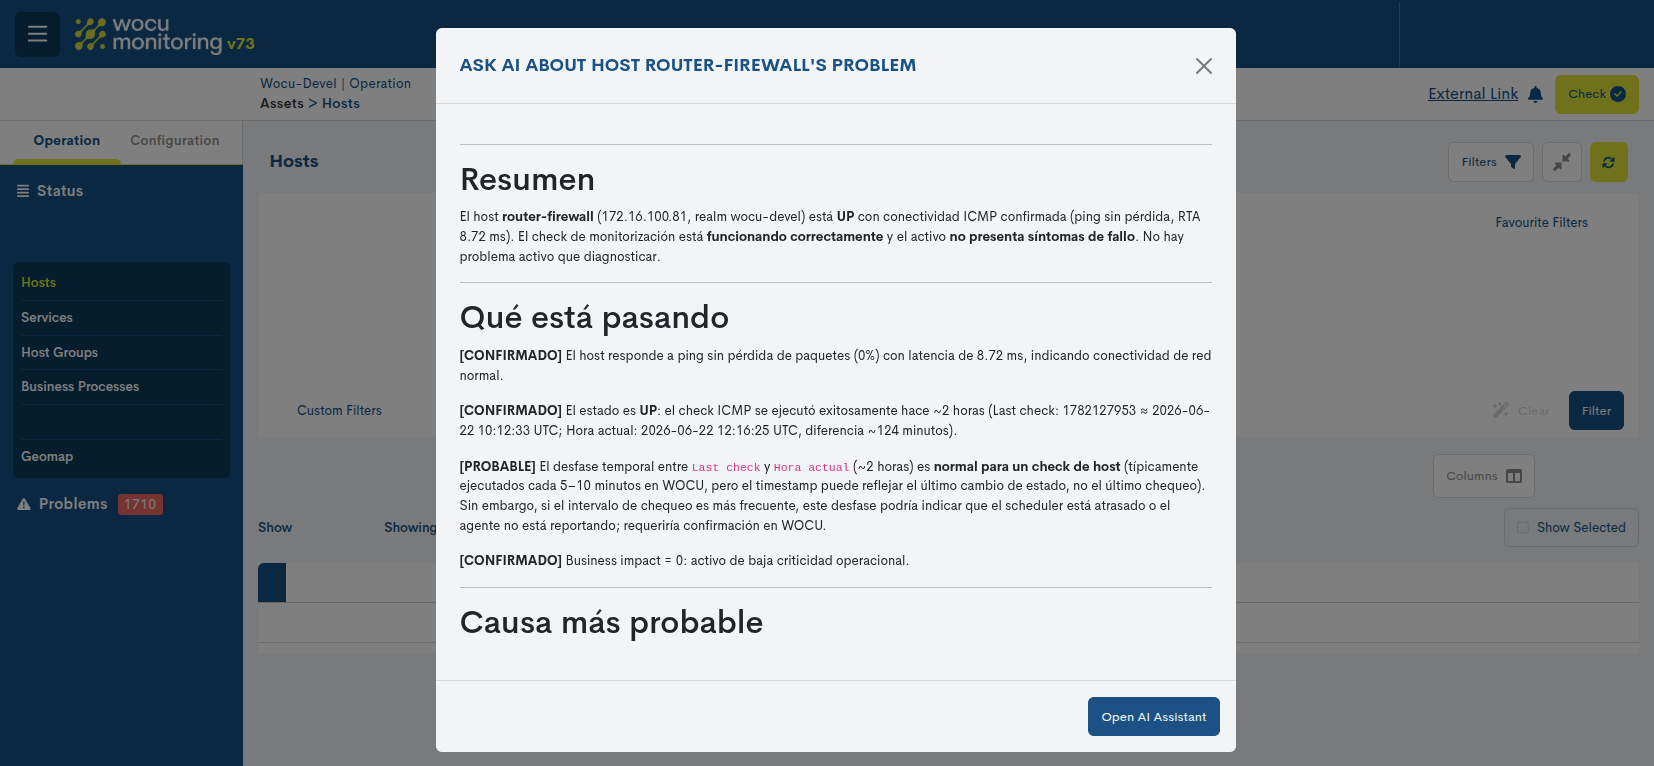Refresh the Hosts list
The width and height of the screenshot is (1654, 766).
click(1608, 162)
